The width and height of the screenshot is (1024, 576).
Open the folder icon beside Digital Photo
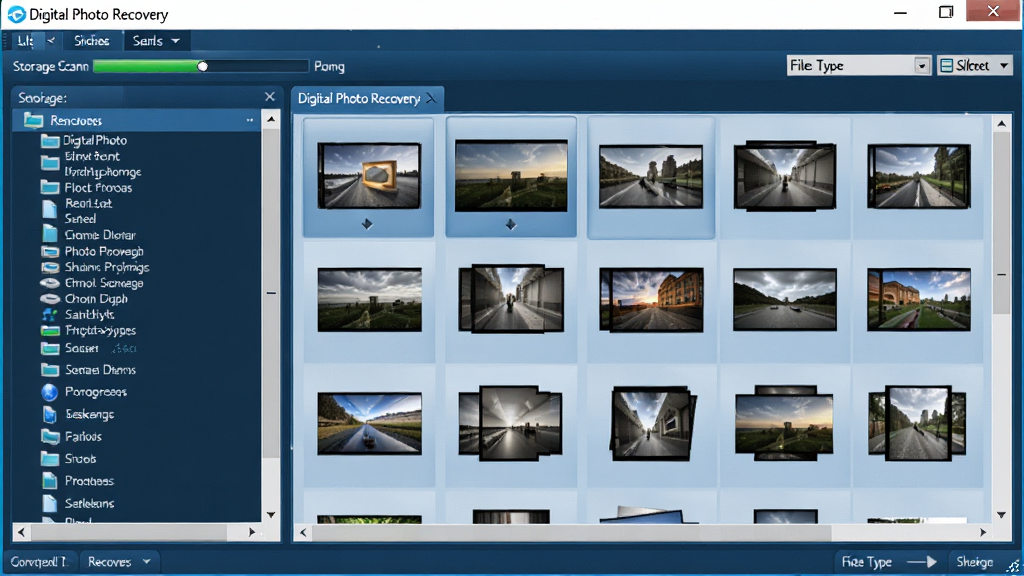tap(50, 141)
